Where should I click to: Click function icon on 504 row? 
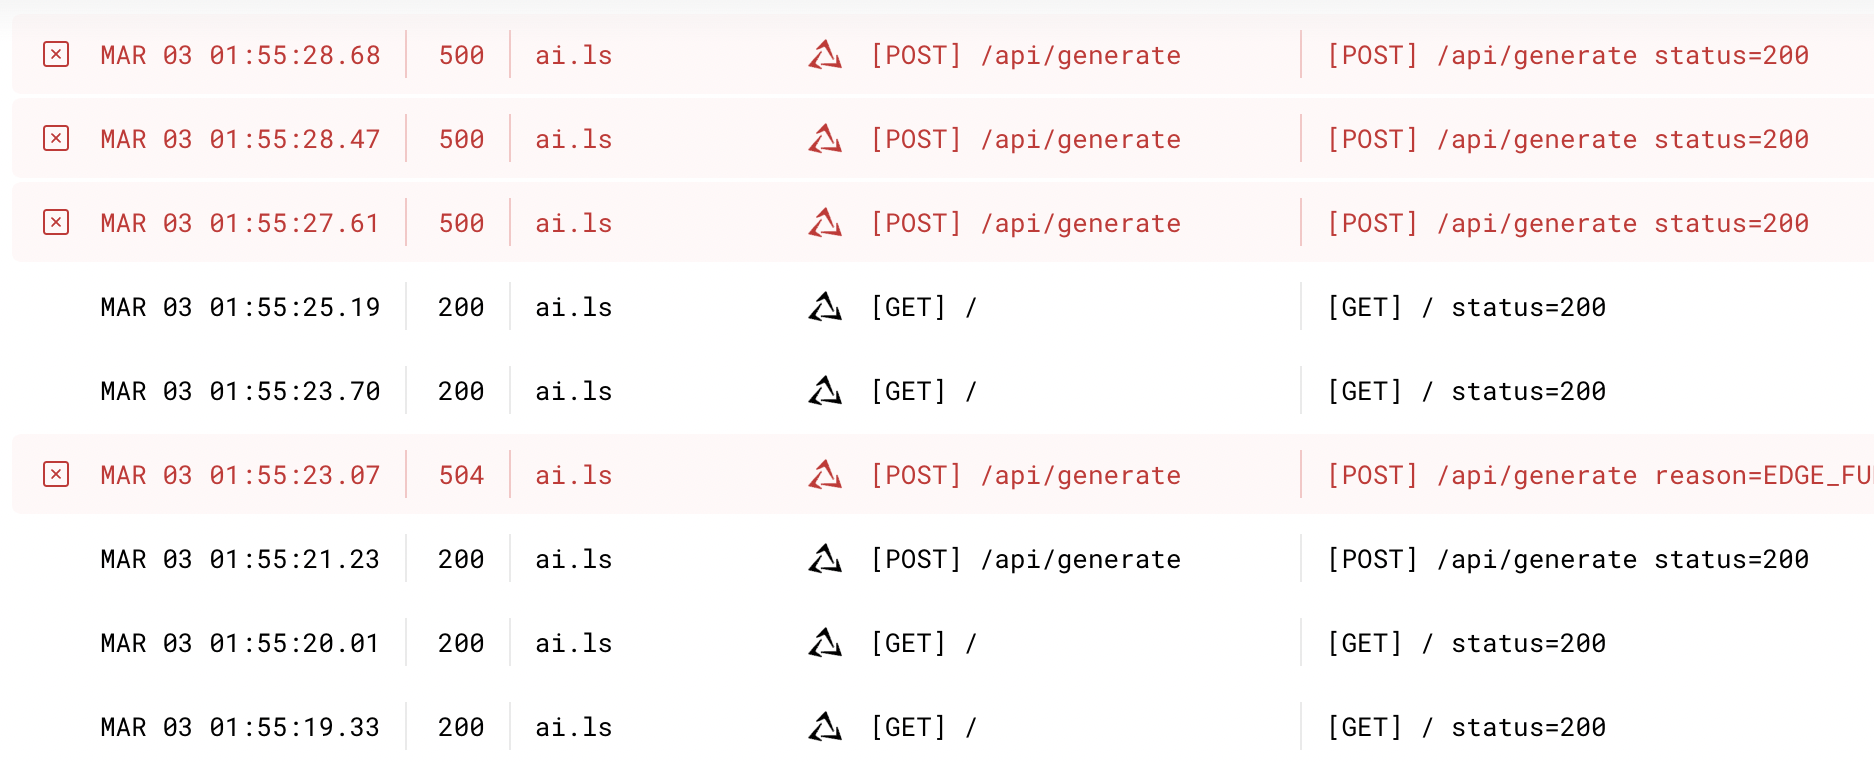click(x=825, y=475)
